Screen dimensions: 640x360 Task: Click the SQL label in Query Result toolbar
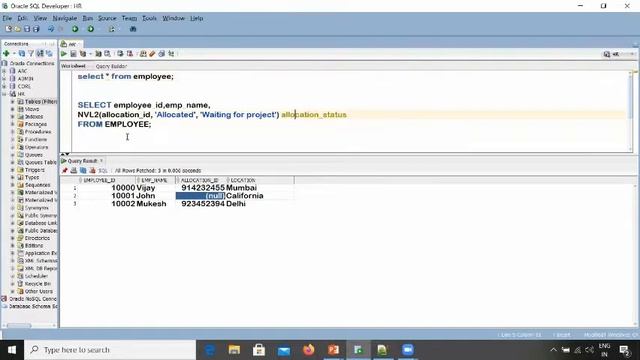[103, 171]
